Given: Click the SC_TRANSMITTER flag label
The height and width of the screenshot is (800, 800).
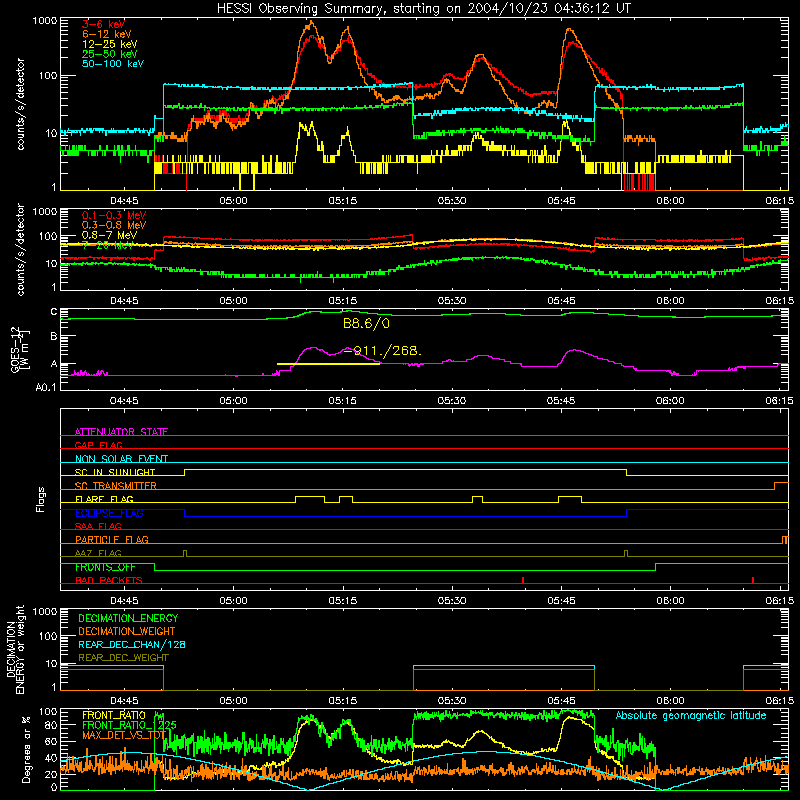Looking at the screenshot, I should point(116,486).
